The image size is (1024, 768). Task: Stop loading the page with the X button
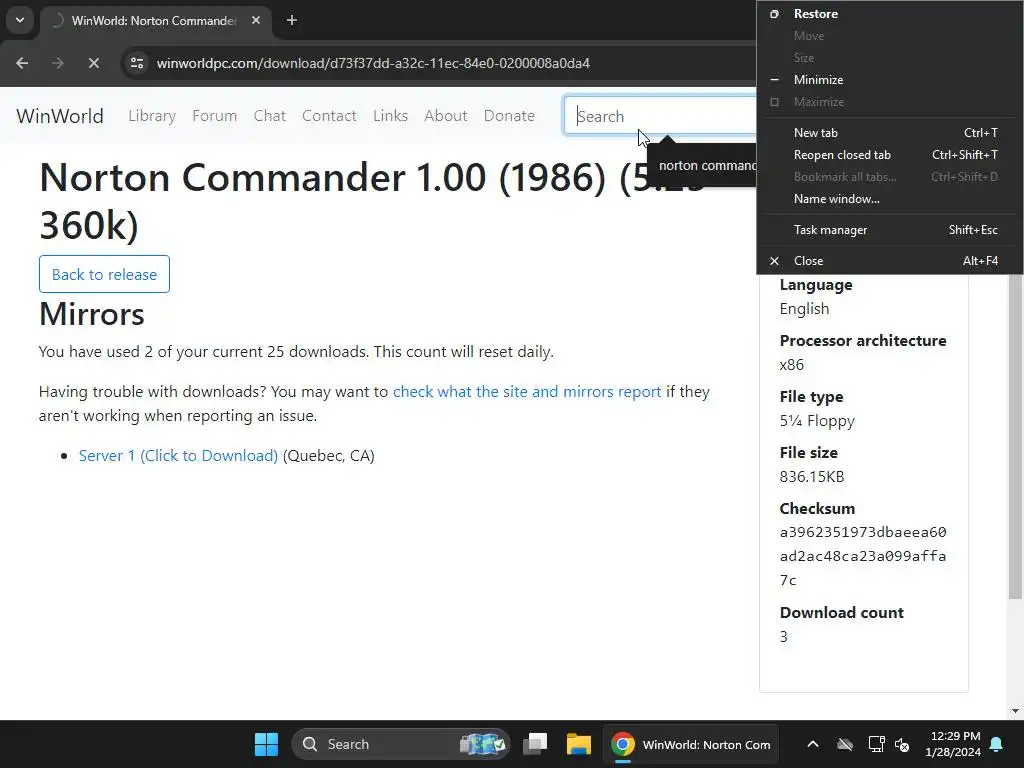point(94,63)
